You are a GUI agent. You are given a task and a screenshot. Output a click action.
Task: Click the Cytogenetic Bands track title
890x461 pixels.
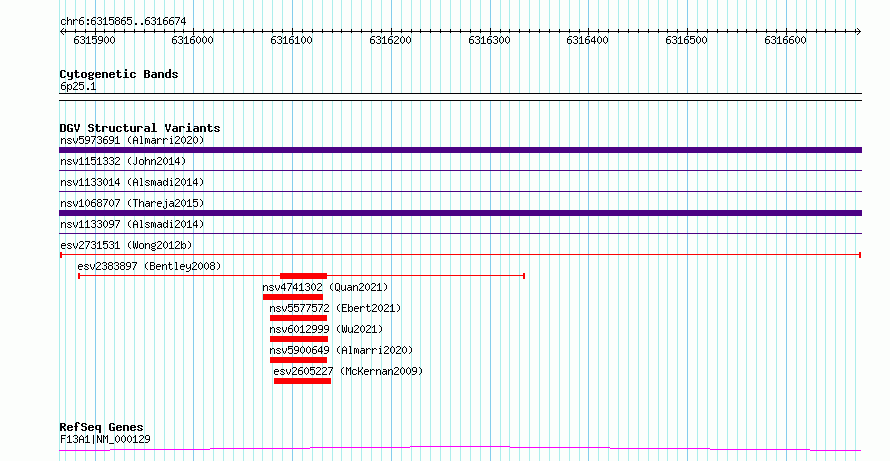pyautogui.click(x=119, y=74)
